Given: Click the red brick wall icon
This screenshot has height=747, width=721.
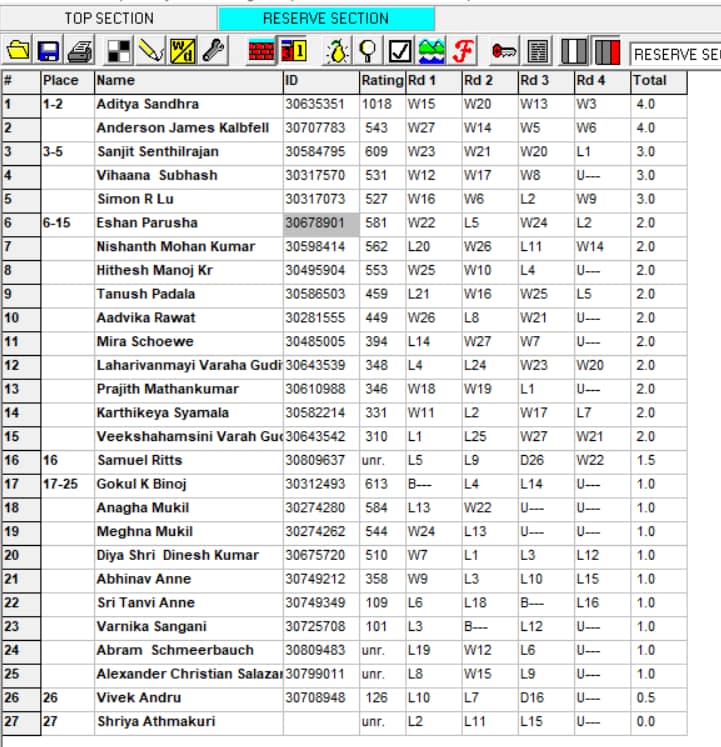Looking at the screenshot, I should pos(261,50).
